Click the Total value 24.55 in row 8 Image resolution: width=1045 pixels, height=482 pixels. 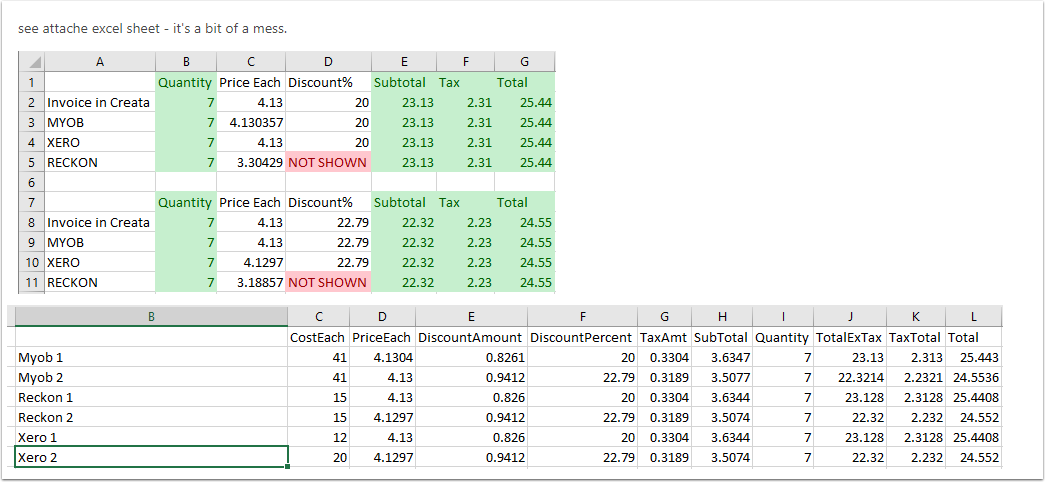[x=524, y=223]
